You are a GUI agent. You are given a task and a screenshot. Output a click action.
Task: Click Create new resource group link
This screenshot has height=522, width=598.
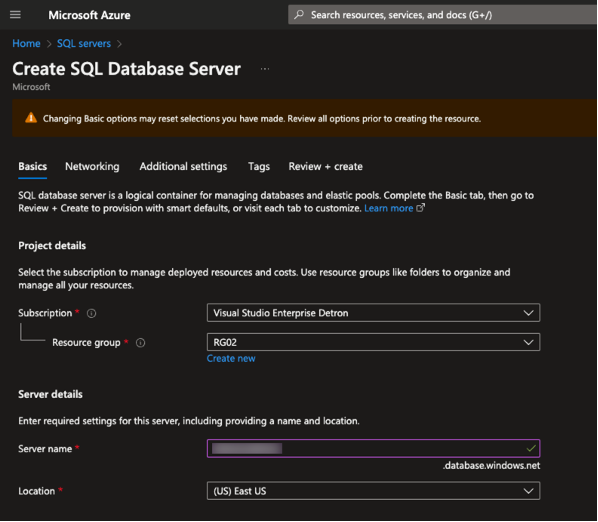(231, 358)
